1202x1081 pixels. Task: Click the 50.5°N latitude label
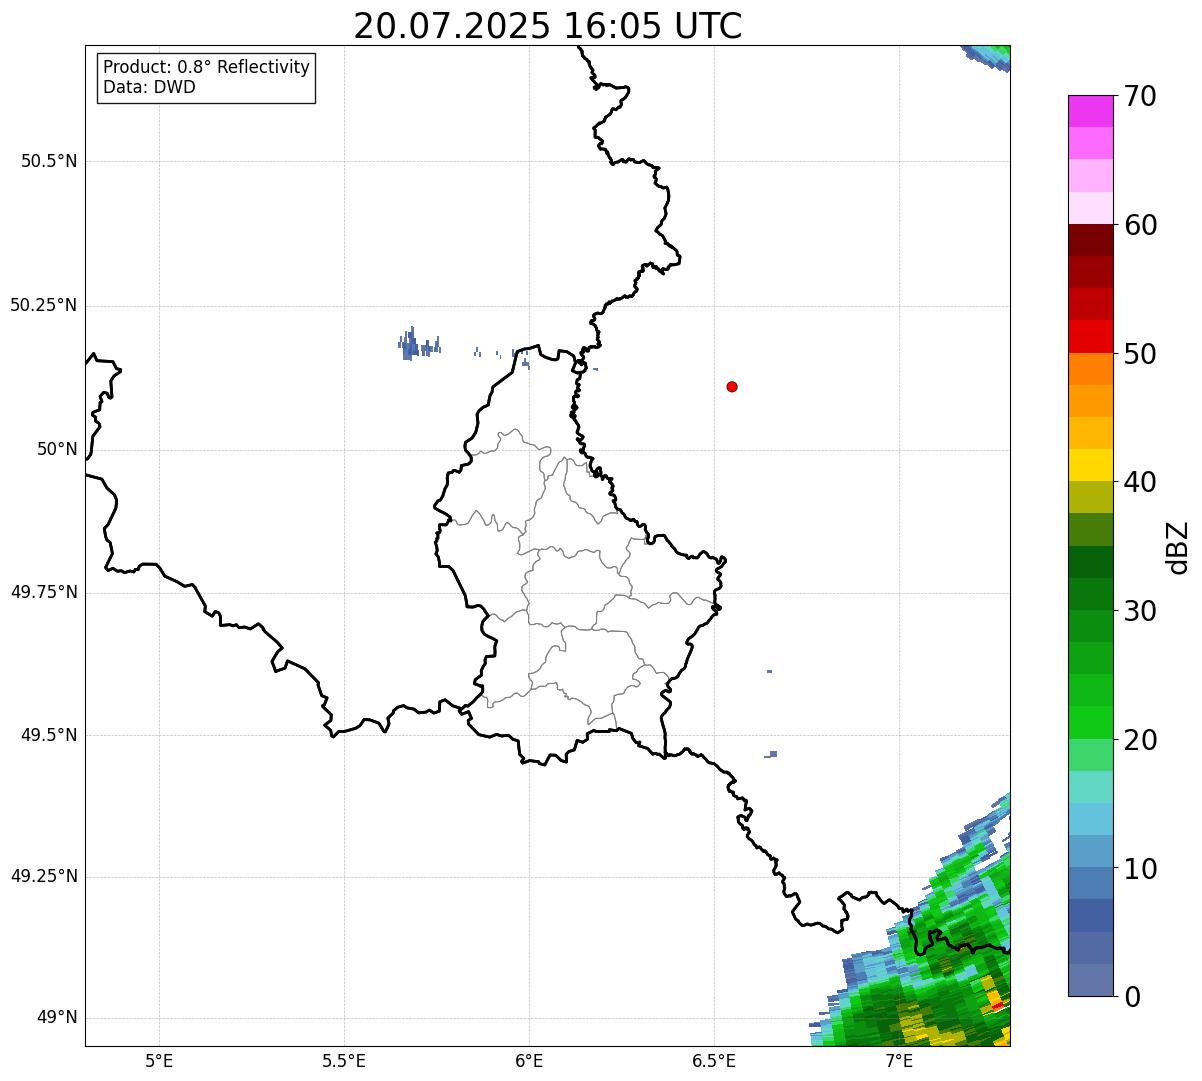pos(49,161)
